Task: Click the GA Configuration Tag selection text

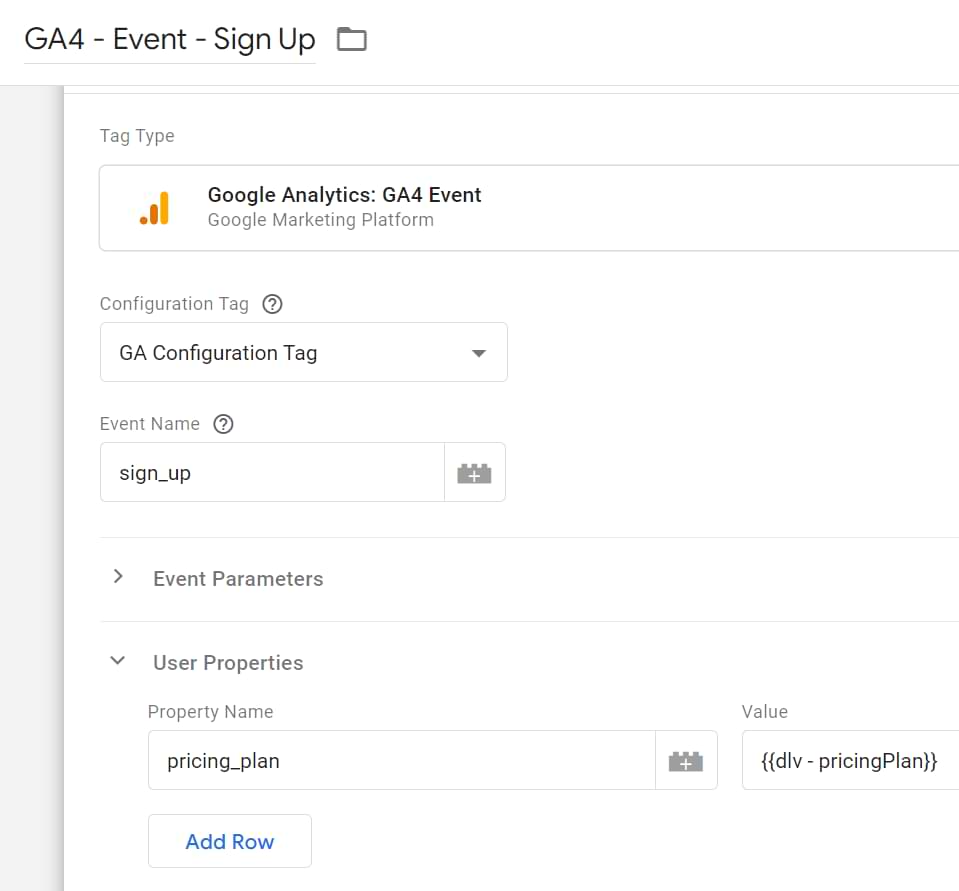Action: (x=218, y=353)
